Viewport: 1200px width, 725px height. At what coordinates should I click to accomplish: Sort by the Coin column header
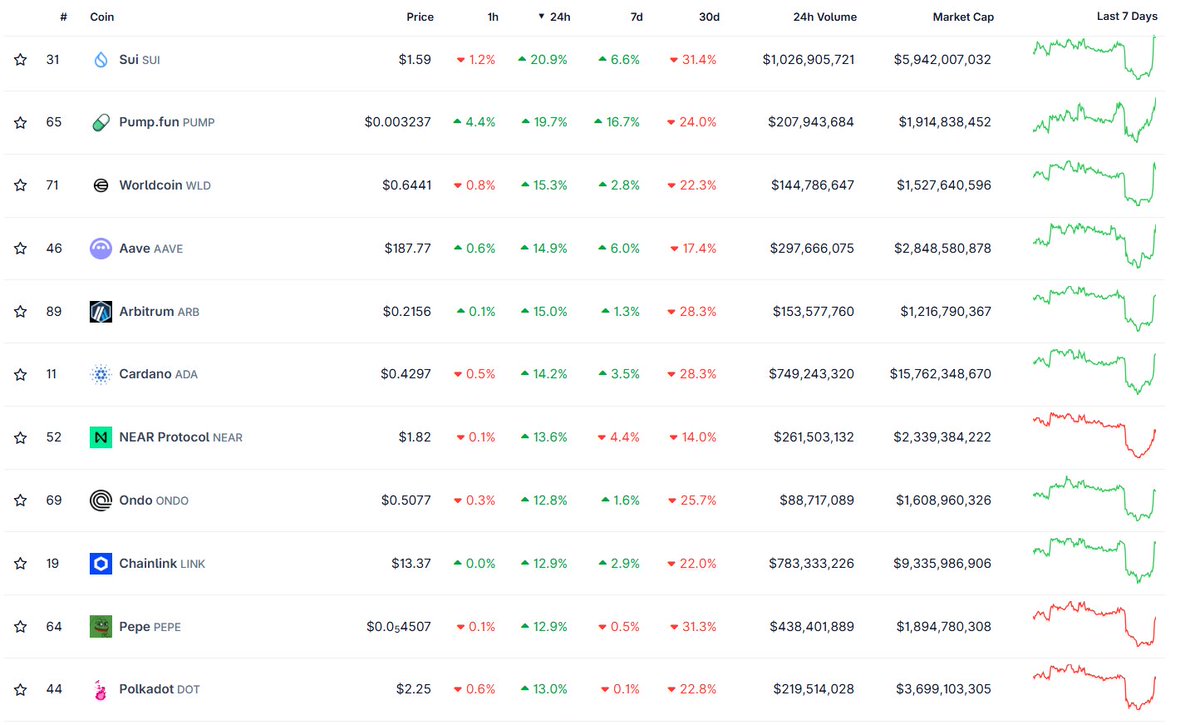(102, 17)
